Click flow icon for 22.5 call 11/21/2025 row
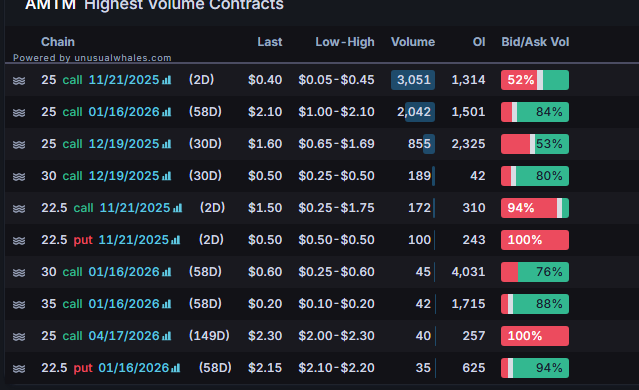639x390 pixels. [19, 208]
